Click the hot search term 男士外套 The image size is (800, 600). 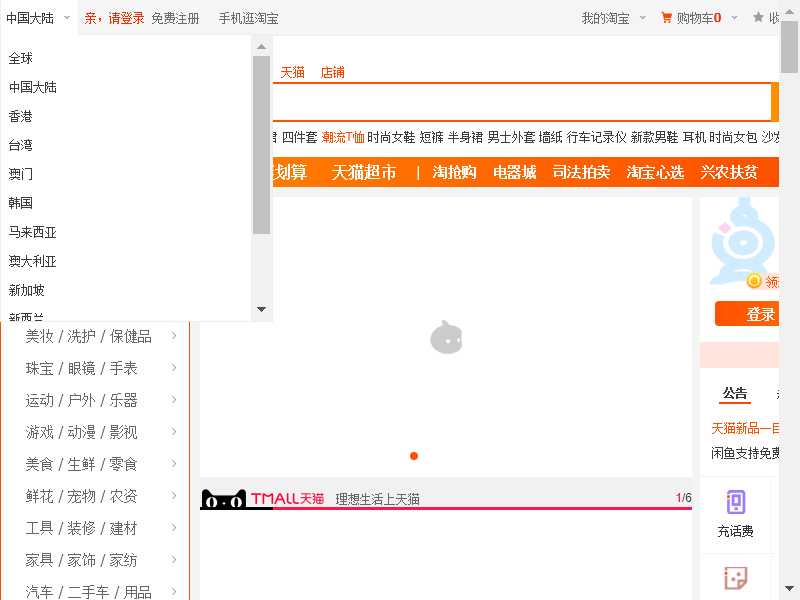tap(511, 137)
